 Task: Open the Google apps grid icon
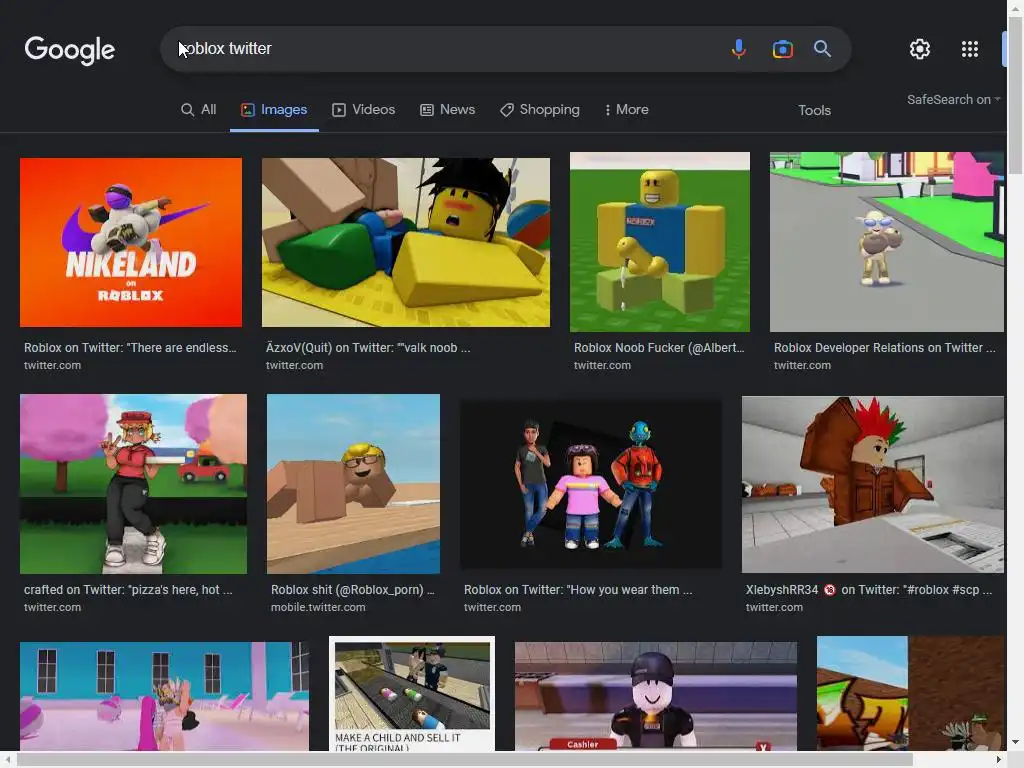coord(970,49)
